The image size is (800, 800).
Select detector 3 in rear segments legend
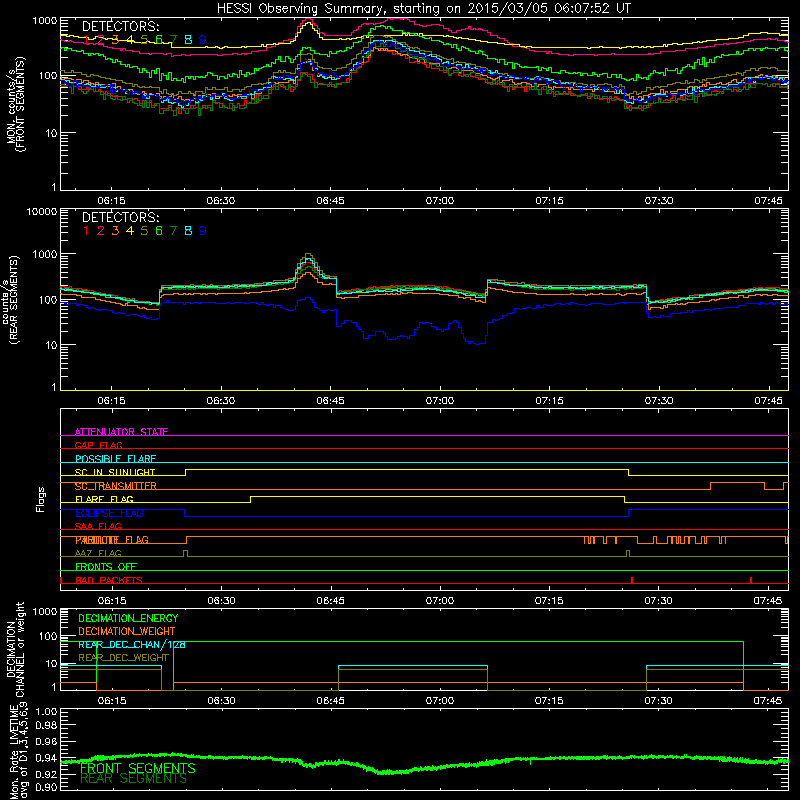click(x=115, y=231)
